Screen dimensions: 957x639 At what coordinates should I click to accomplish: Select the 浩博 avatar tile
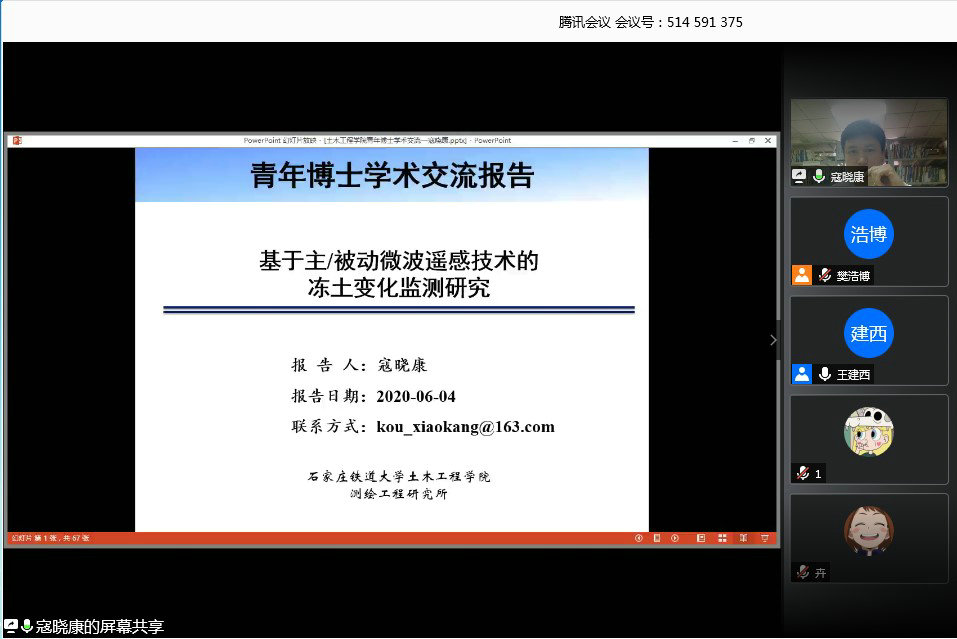[x=868, y=234]
